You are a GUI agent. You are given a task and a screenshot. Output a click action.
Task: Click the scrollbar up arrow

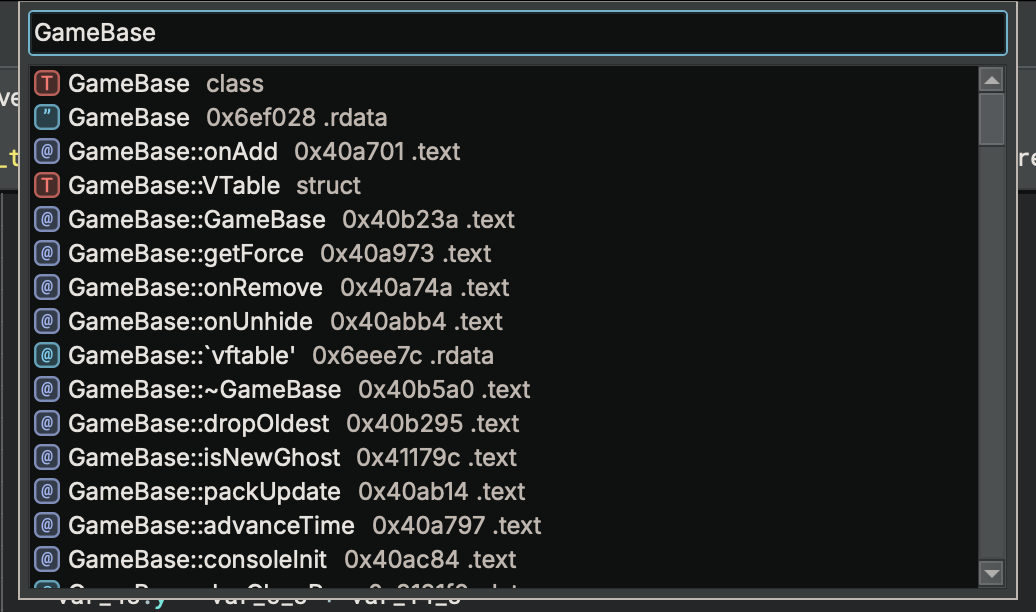992,79
